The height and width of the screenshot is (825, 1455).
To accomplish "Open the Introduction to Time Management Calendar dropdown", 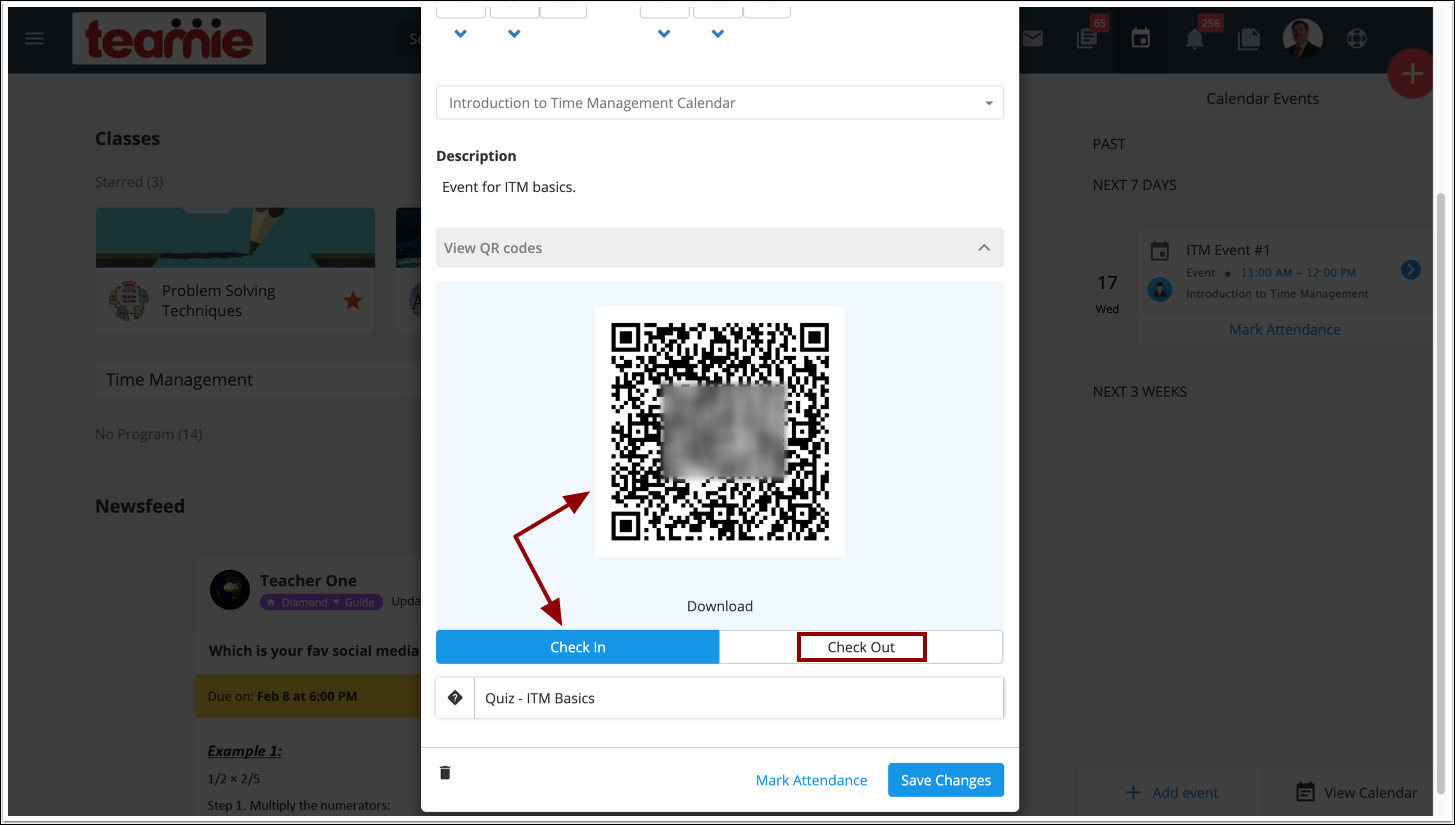I will [720, 103].
